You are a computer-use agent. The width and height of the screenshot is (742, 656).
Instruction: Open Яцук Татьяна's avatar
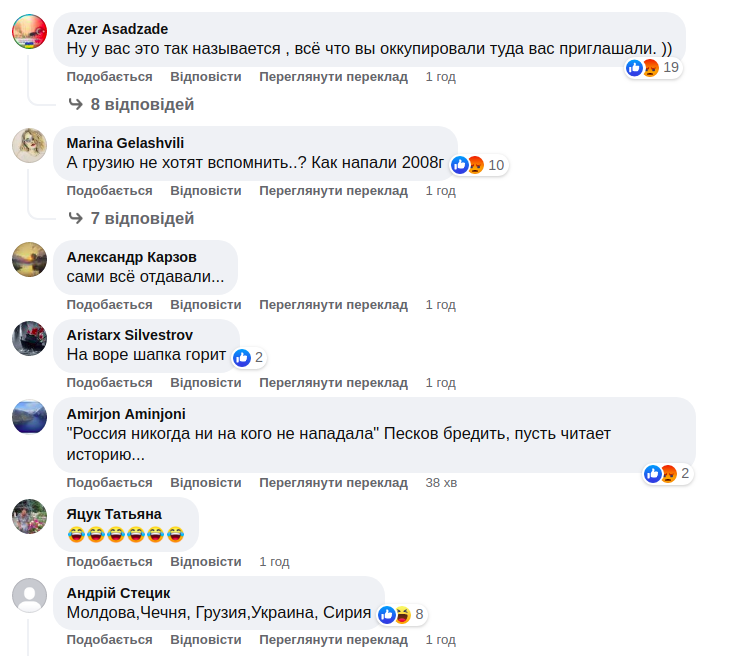click(30, 517)
